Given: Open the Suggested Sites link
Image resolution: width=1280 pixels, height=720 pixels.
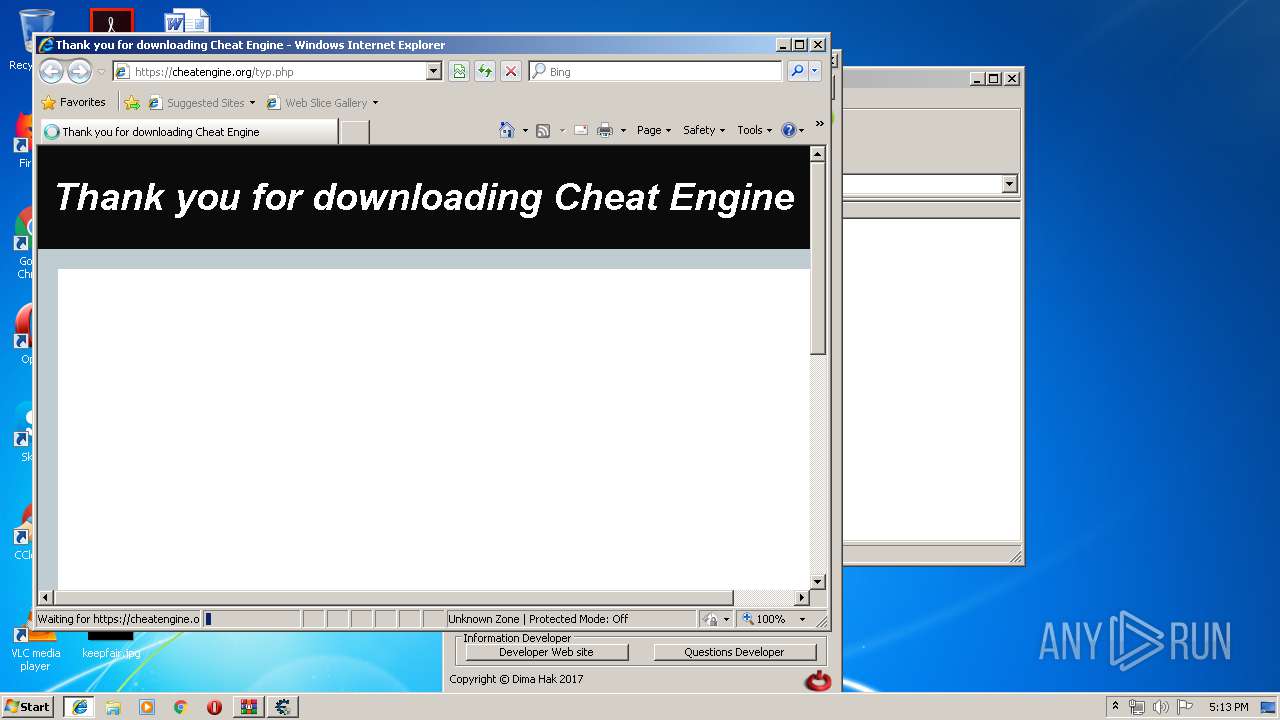Looking at the screenshot, I should point(201,102).
